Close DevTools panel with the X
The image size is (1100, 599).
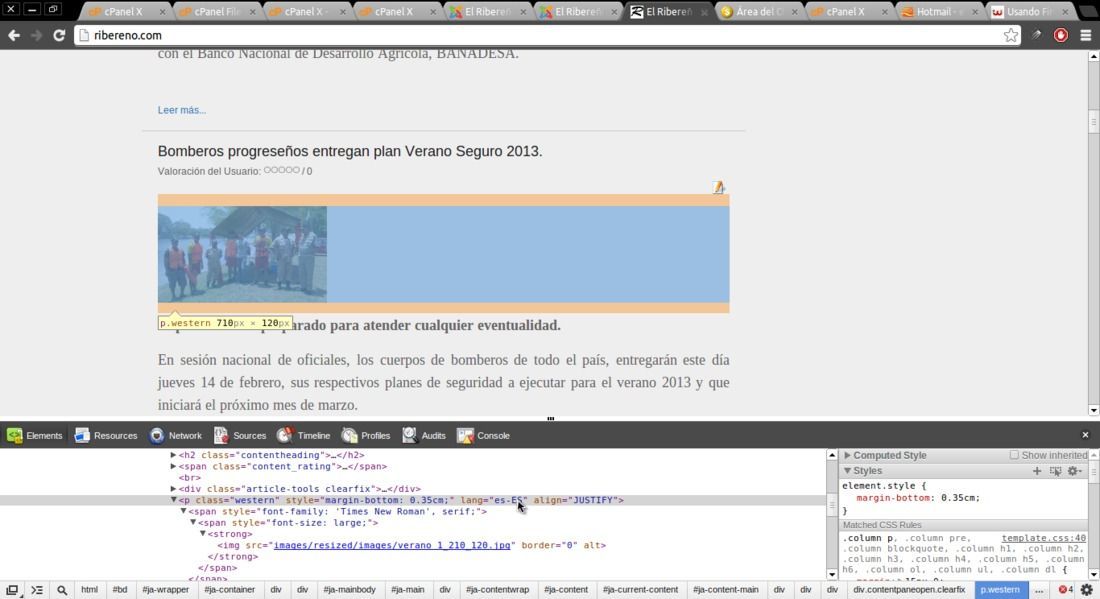pos(1085,435)
